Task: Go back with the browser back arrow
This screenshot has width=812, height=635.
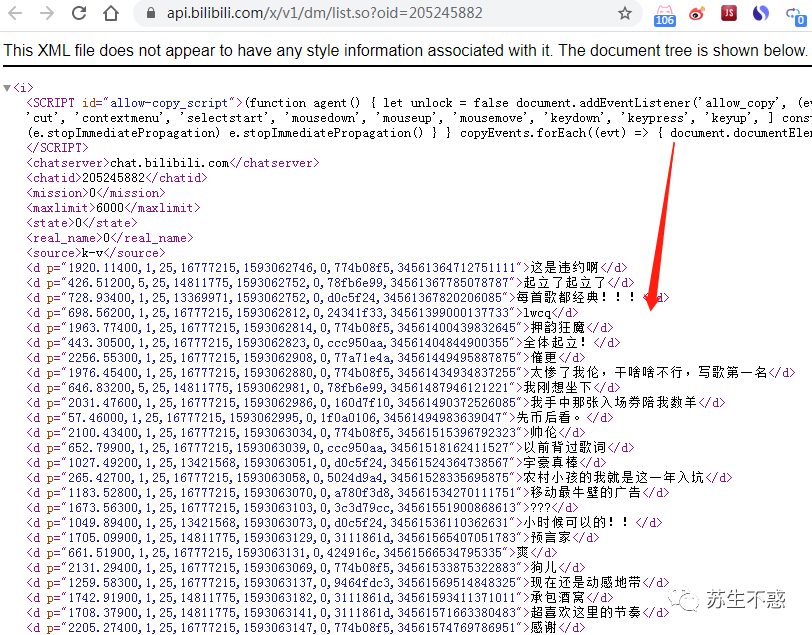Action: (x=15, y=13)
